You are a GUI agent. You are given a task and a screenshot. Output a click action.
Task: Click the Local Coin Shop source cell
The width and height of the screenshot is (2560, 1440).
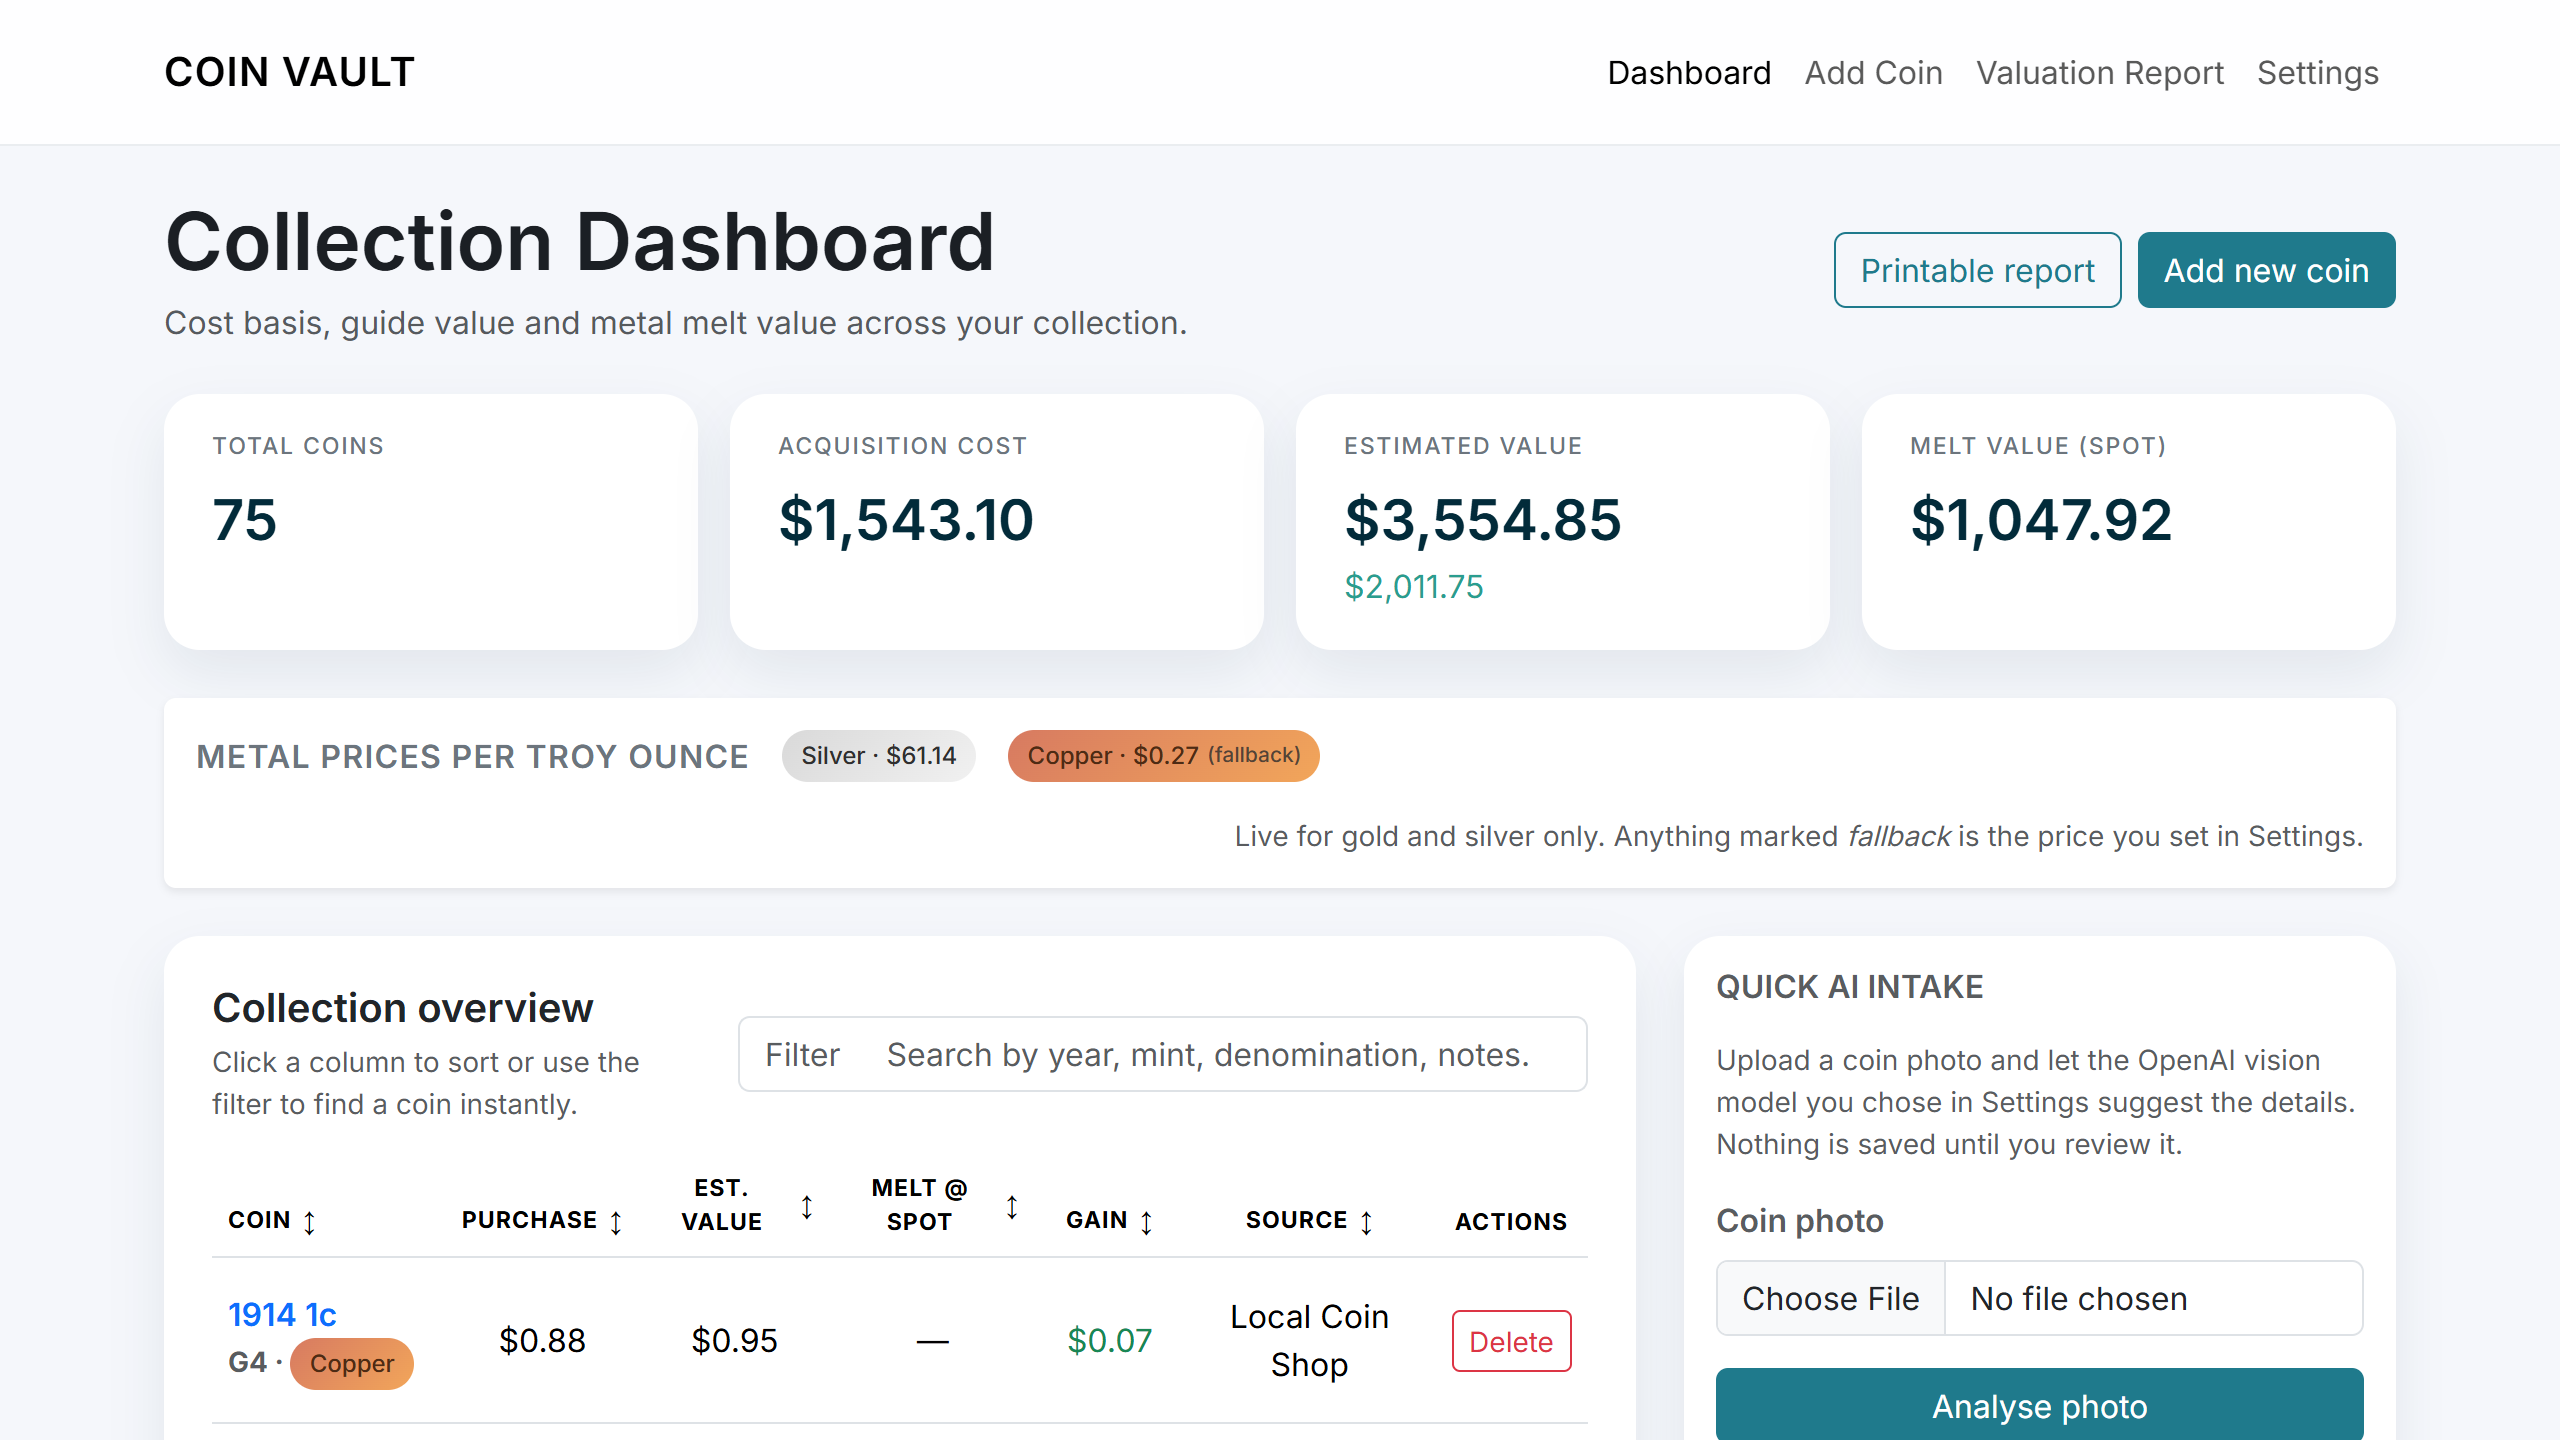coord(1309,1340)
